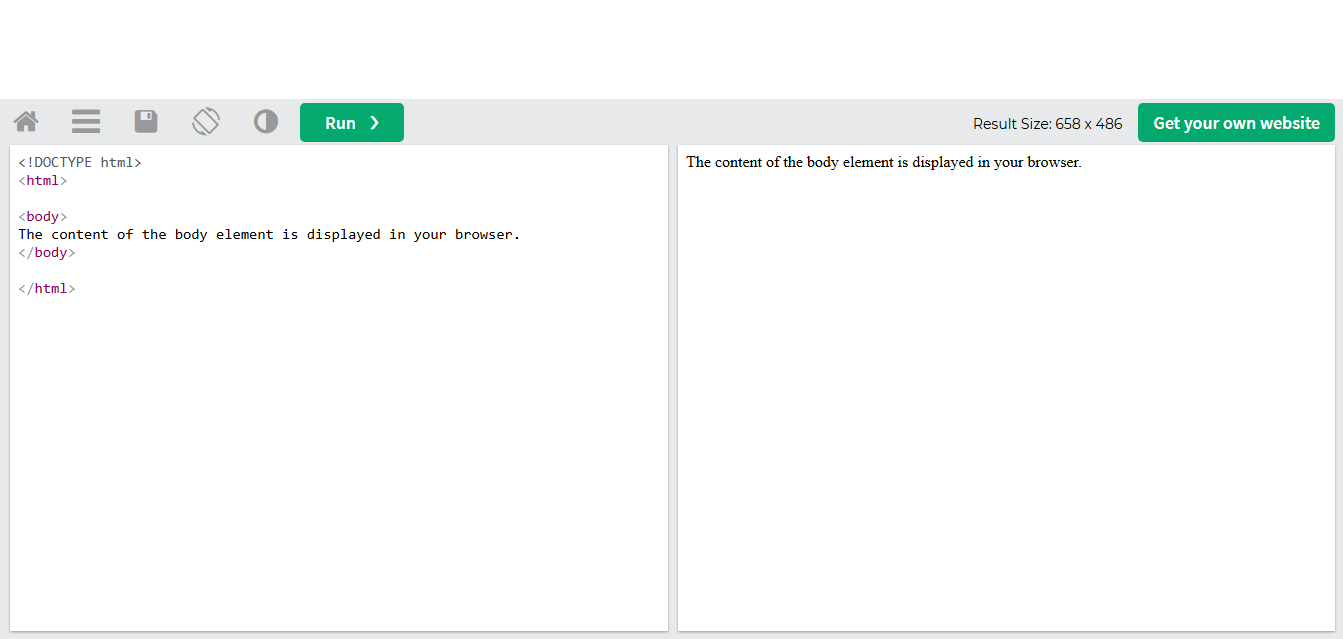1343x639 pixels.
Task: Go to W3Schools home via house icon
Action: (26, 122)
